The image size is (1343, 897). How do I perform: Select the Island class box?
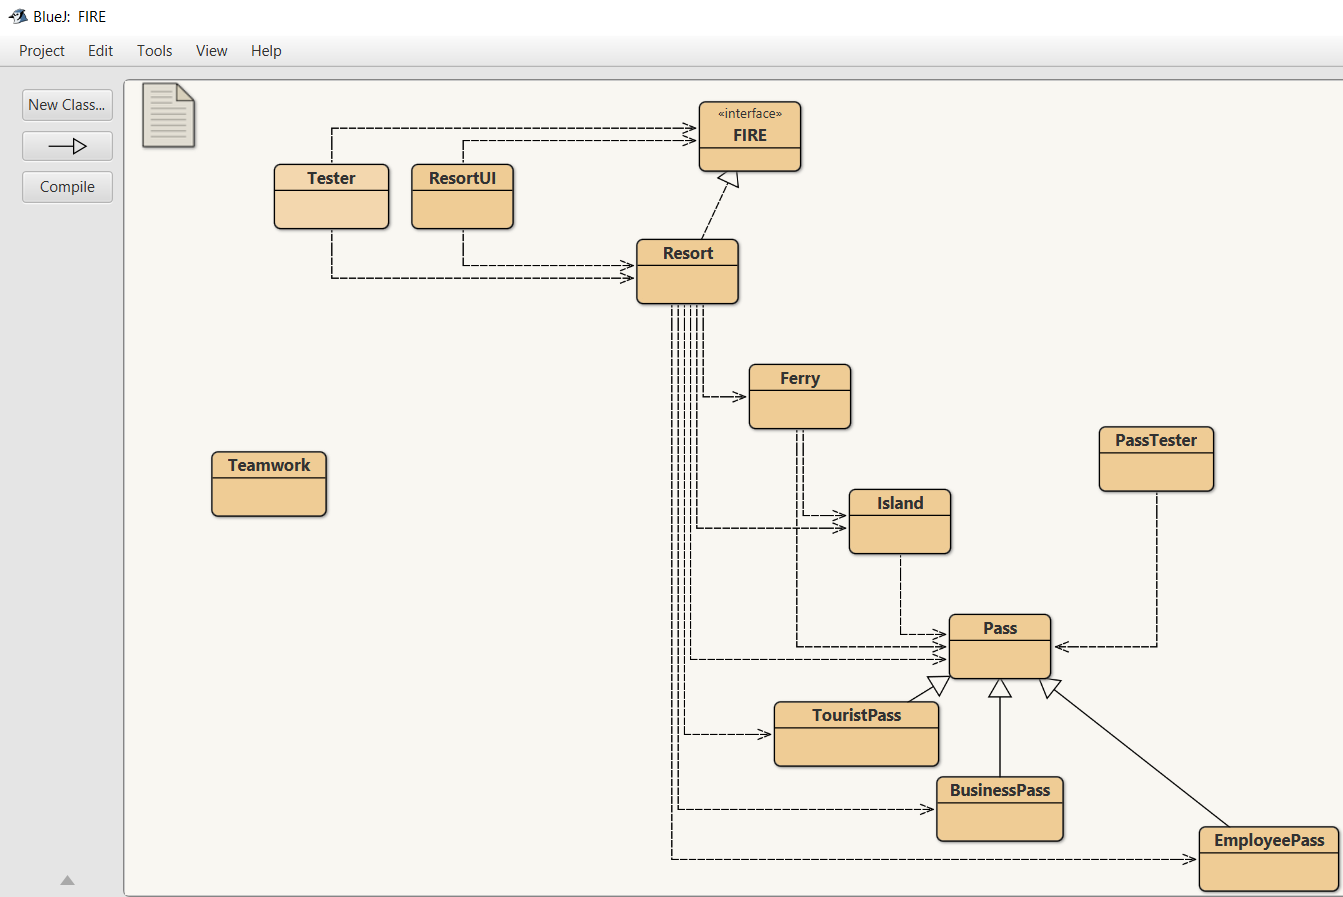pyautogui.click(x=900, y=521)
